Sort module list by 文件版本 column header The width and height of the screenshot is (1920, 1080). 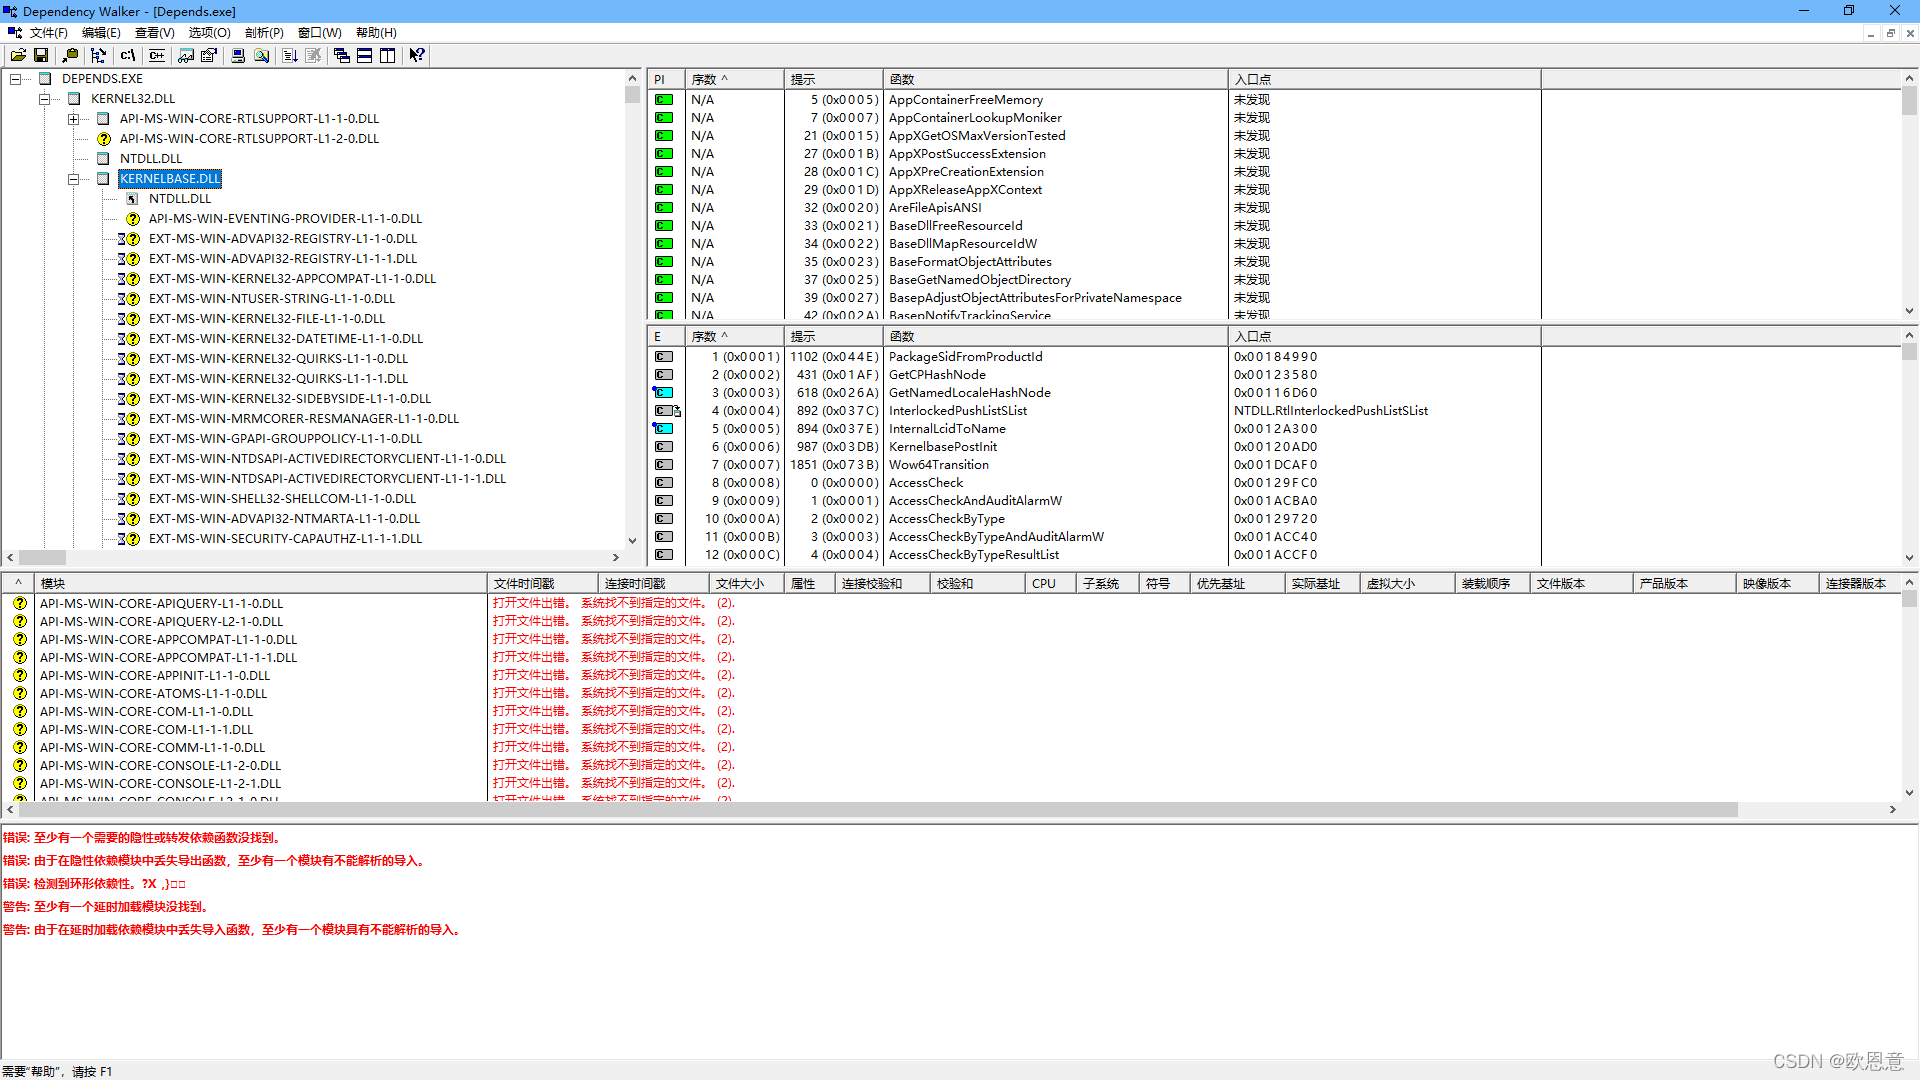tap(1582, 583)
